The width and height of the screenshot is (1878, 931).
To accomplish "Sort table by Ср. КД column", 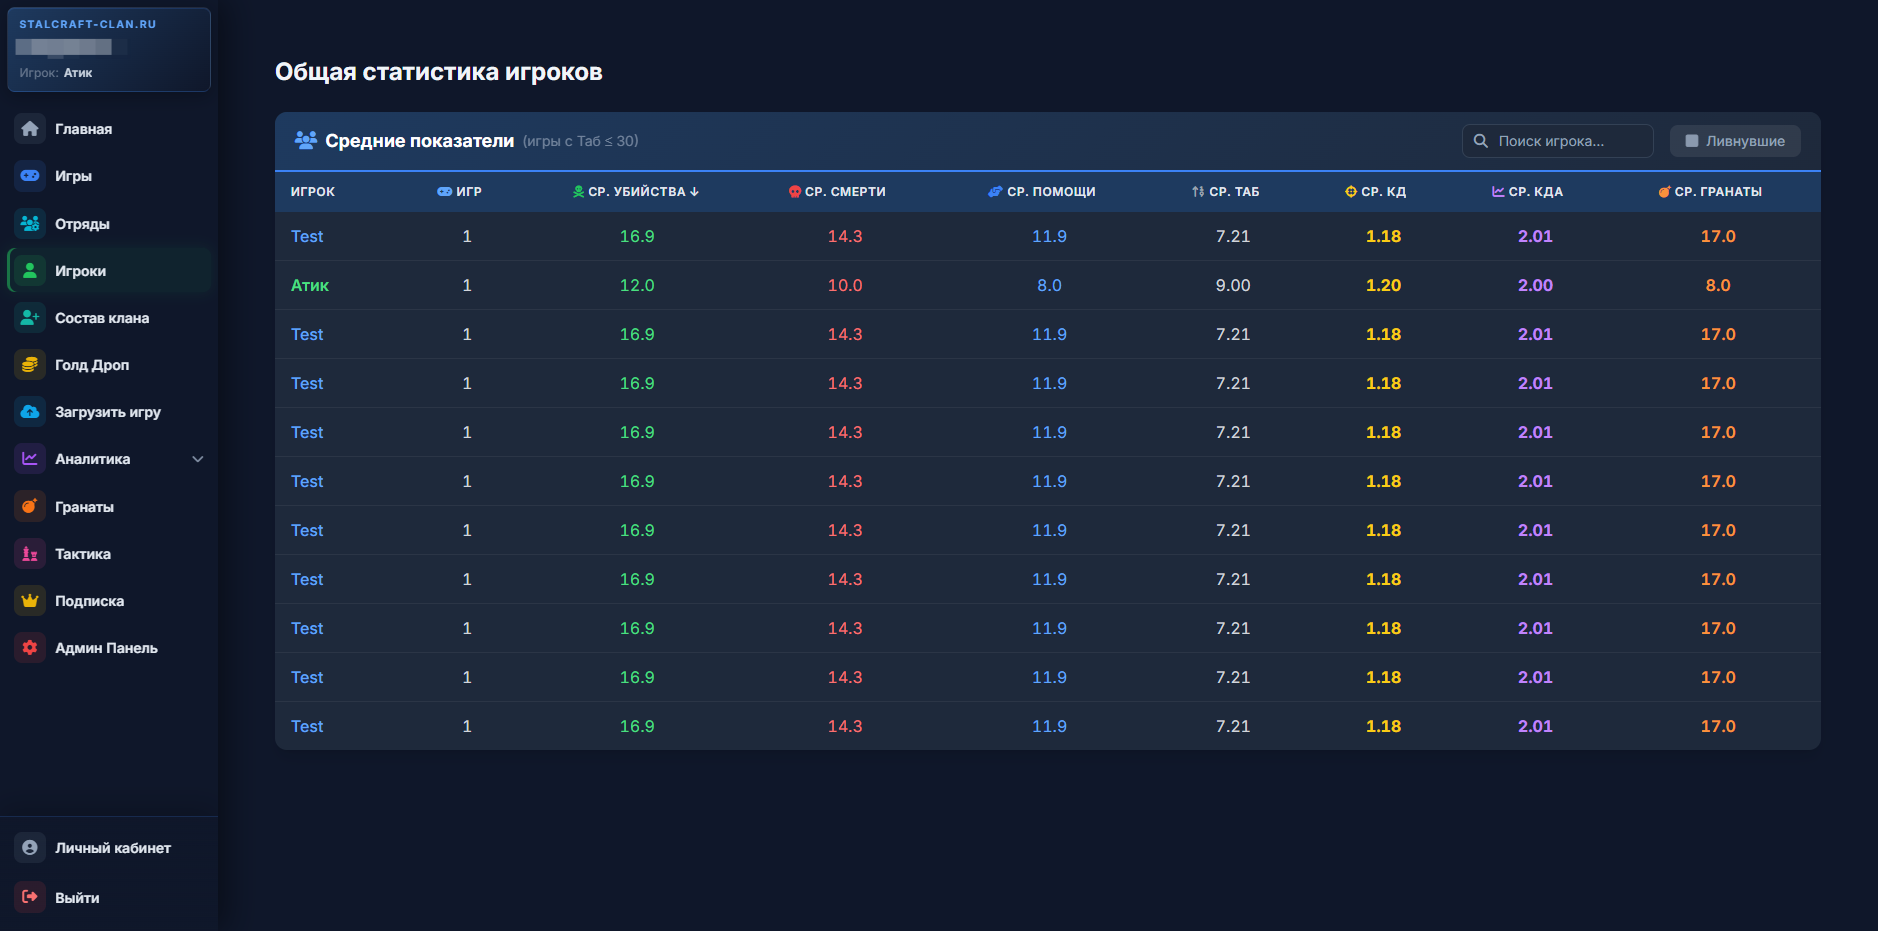I will tap(1375, 192).
